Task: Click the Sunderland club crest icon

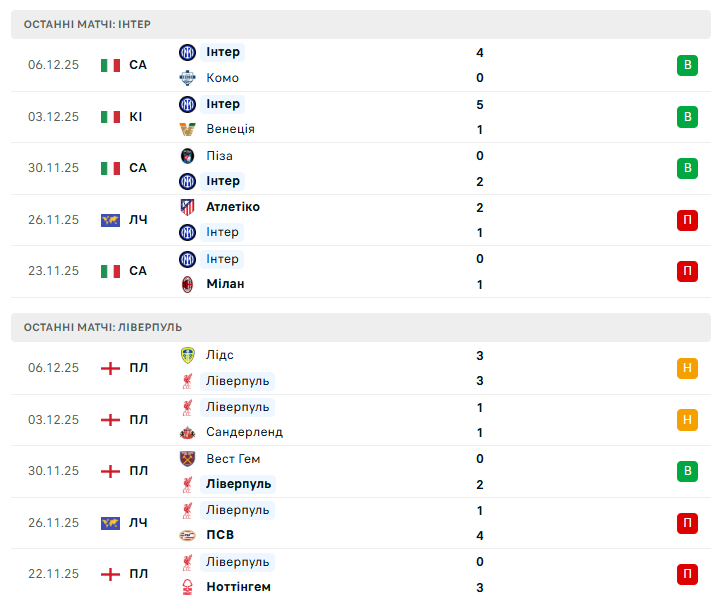Action: [187, 432]
